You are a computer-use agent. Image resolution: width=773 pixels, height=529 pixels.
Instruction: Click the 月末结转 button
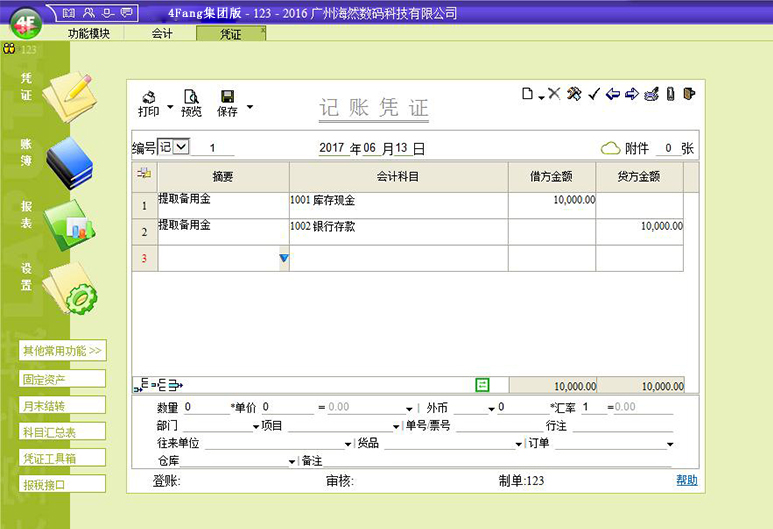[62, 406]
